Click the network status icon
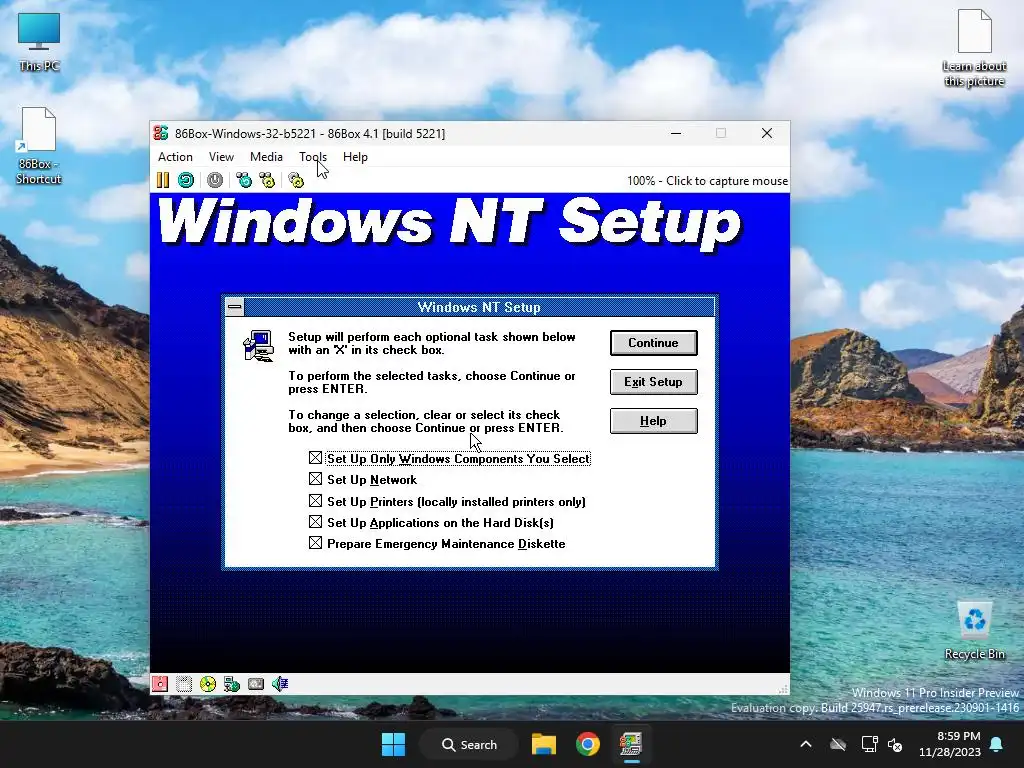Screen dimensions: 1024x768 coord(232,684)
